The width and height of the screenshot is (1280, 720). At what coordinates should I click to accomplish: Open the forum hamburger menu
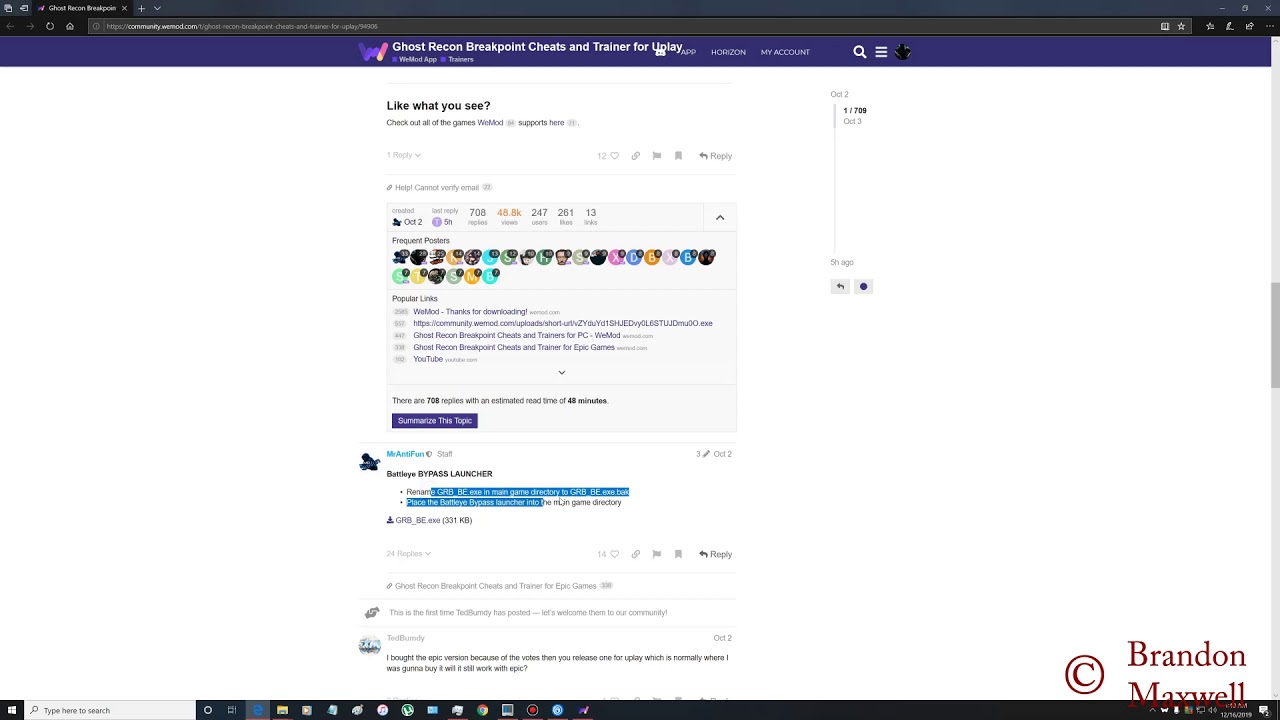point(881,52)
